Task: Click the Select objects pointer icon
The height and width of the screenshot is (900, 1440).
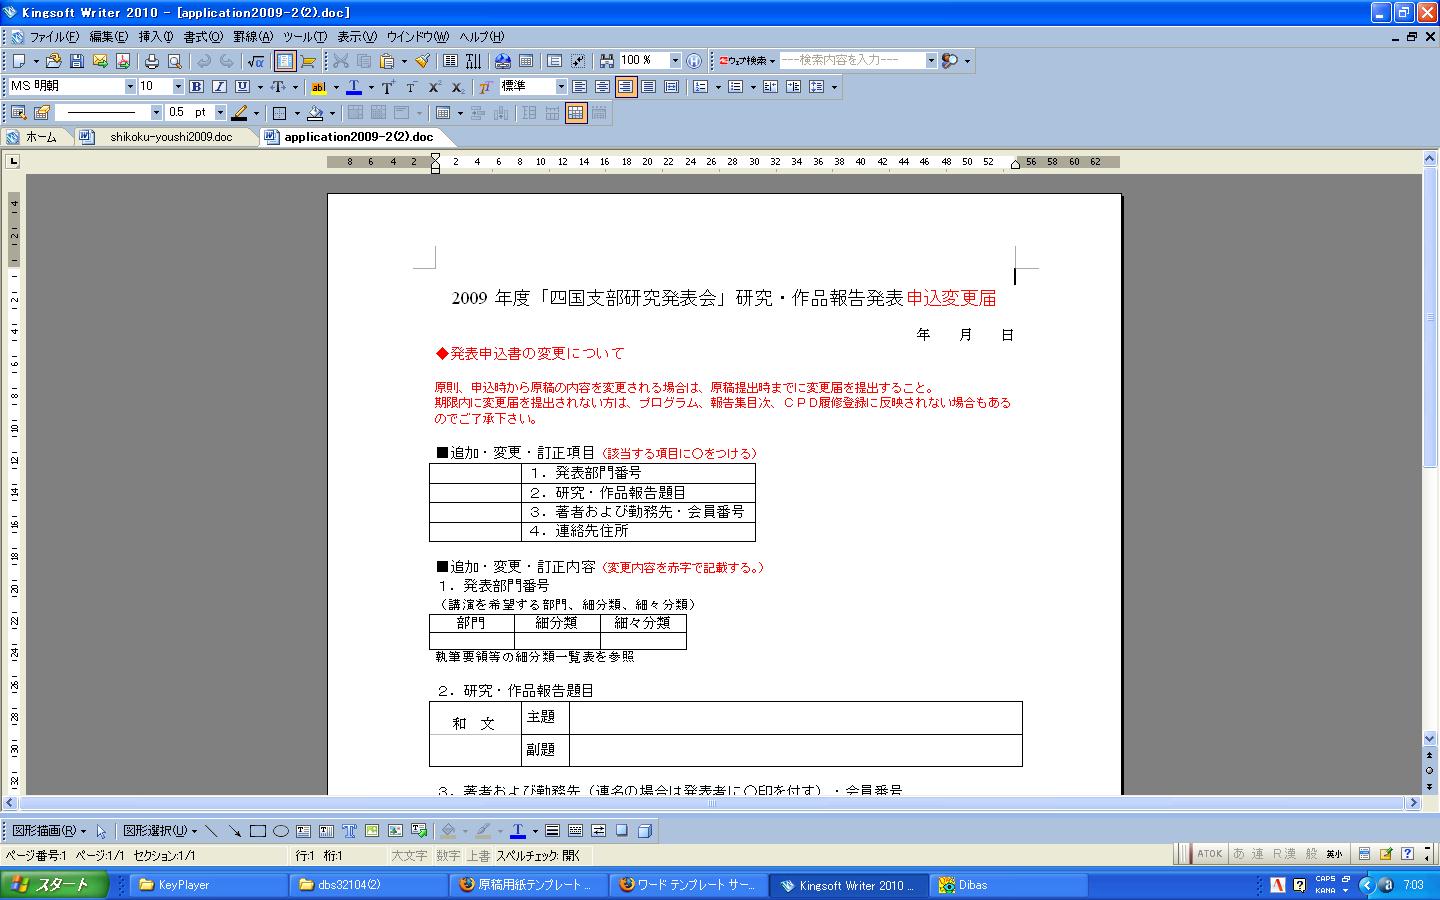Action: point(102,831)
